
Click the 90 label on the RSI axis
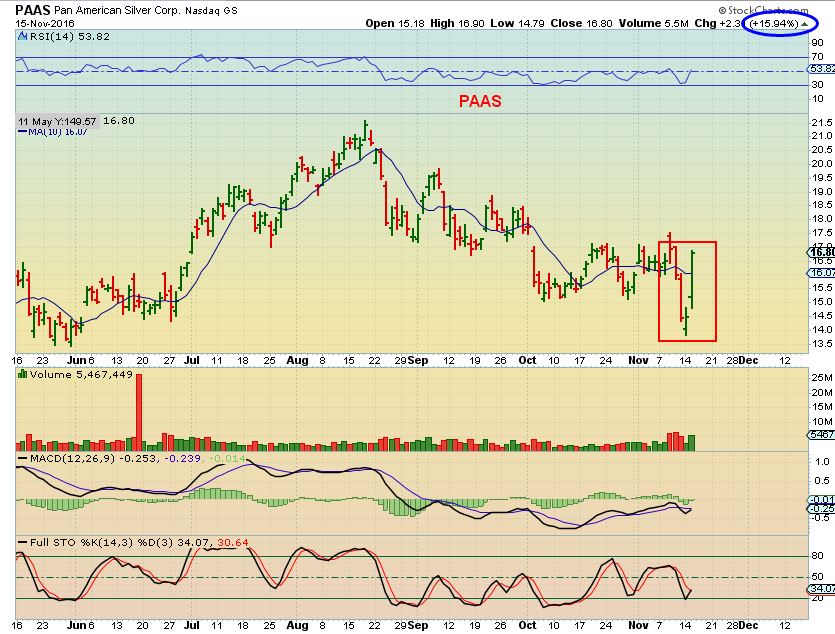pos(817,43)
